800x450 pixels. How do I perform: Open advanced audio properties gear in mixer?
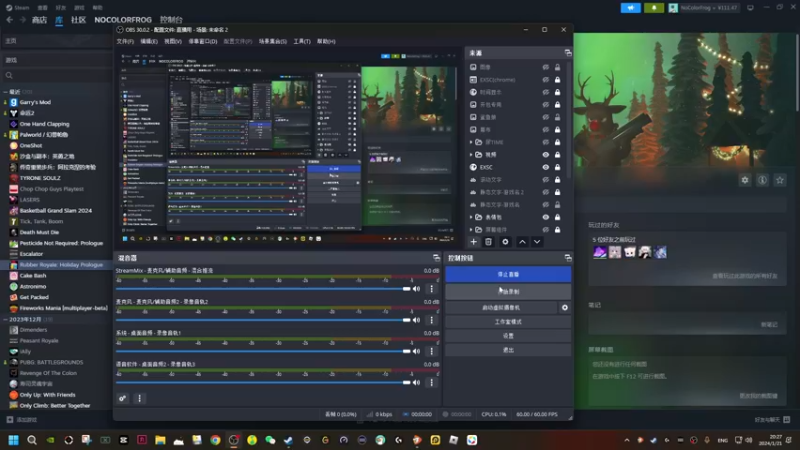point(122,398)
